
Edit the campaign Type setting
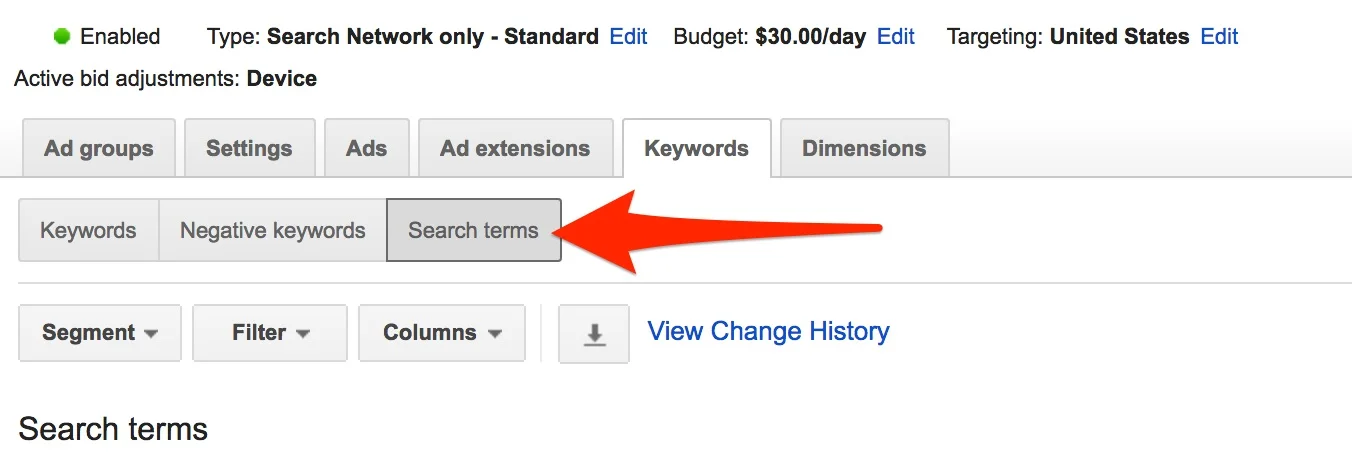[629, 37]
